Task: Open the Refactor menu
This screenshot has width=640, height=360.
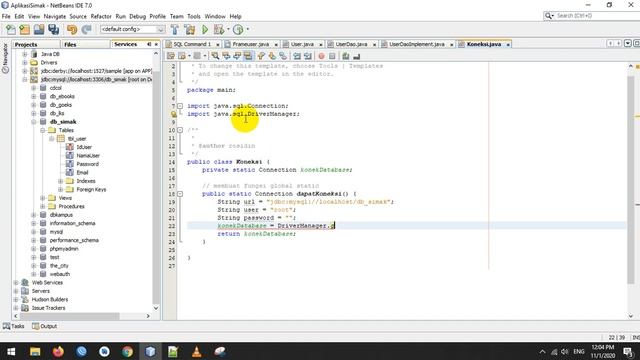Action: (101, 16)
